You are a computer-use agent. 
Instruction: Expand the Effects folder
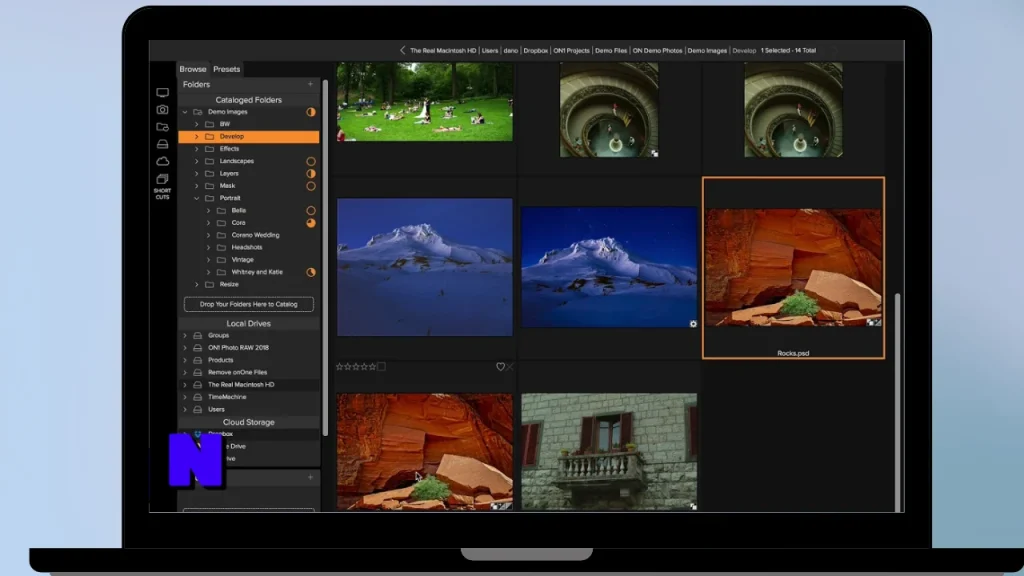(x=197, y=149)
